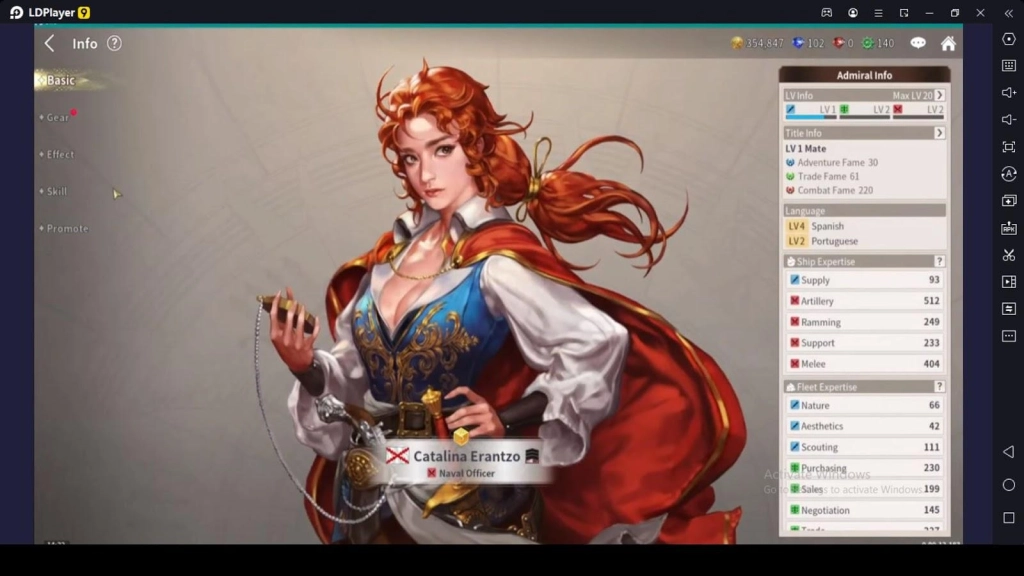This screenshot has height=576, width=1024.
Task: Go back using the arrow beside Info
Action: coord(49,43)
